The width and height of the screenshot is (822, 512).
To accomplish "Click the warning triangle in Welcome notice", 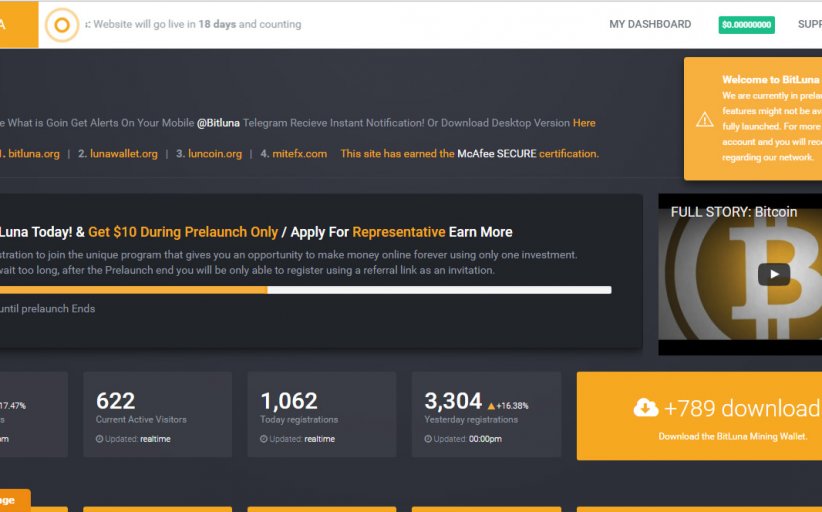I will 705,119.
